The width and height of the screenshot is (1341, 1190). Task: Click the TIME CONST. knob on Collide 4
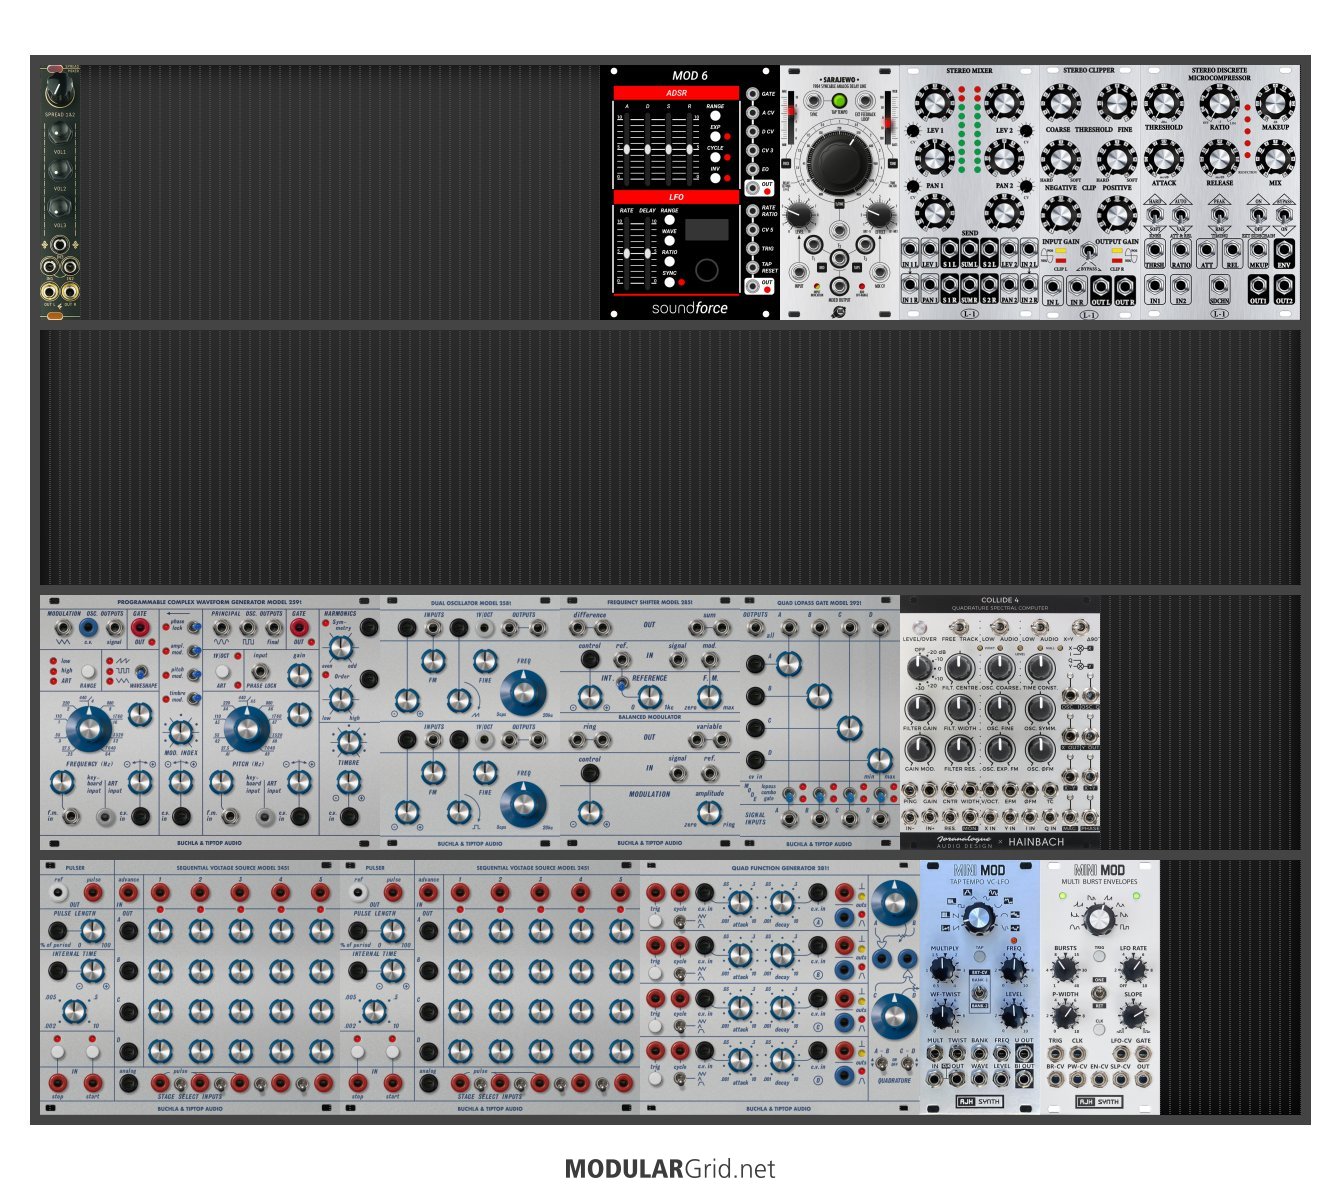tap(1040, 667)
